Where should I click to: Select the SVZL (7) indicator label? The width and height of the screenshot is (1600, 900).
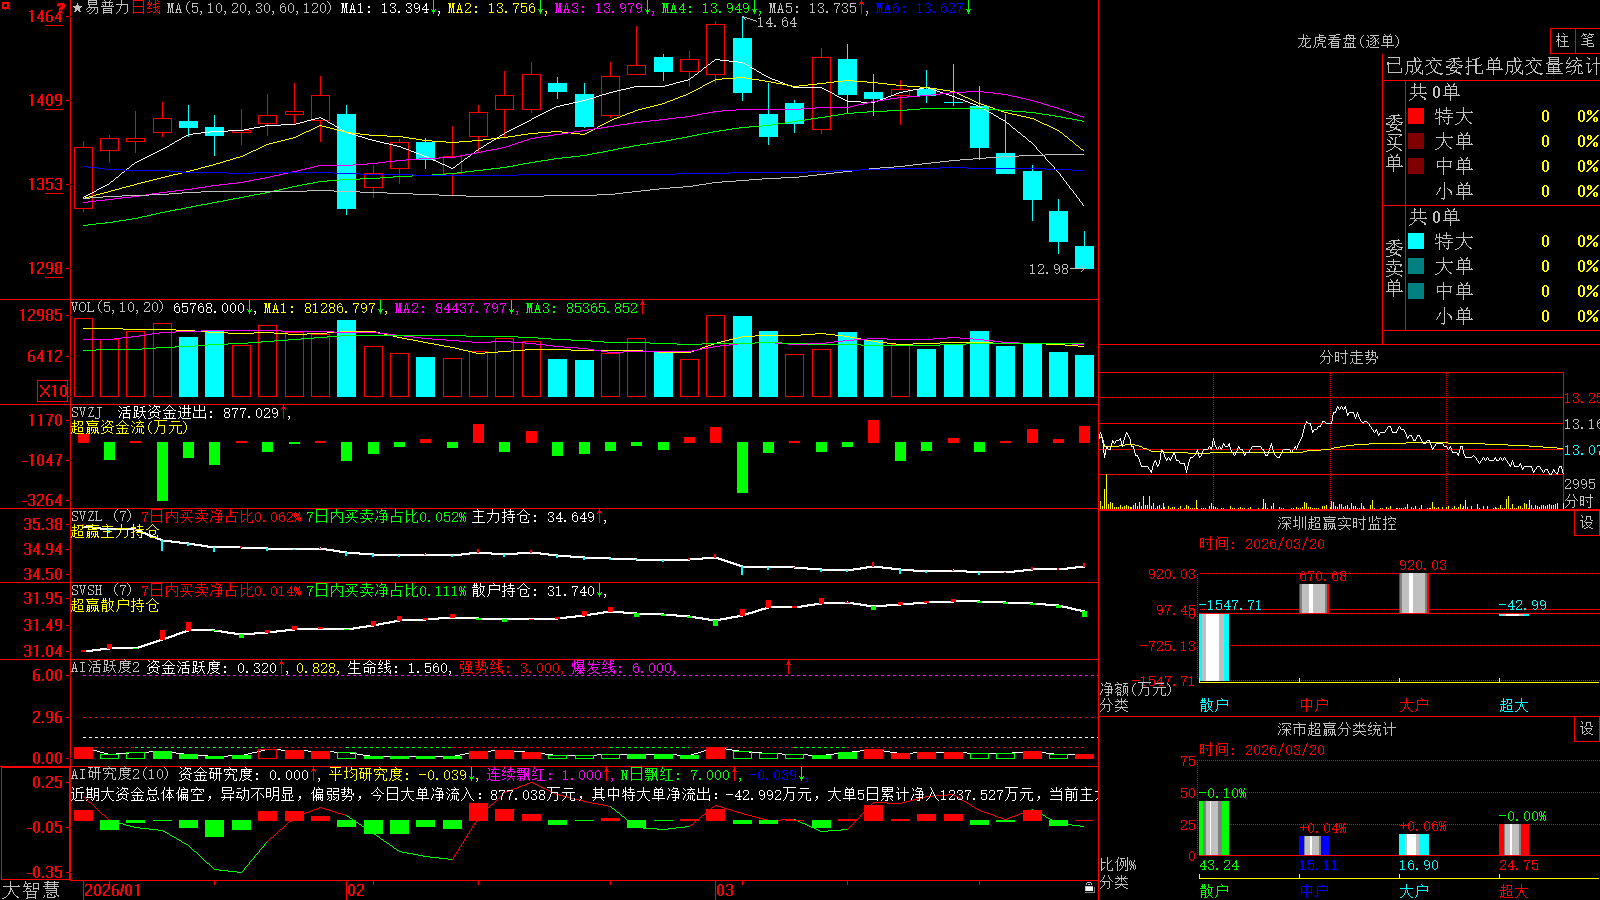pyautogui.click(x=102, y=517)
